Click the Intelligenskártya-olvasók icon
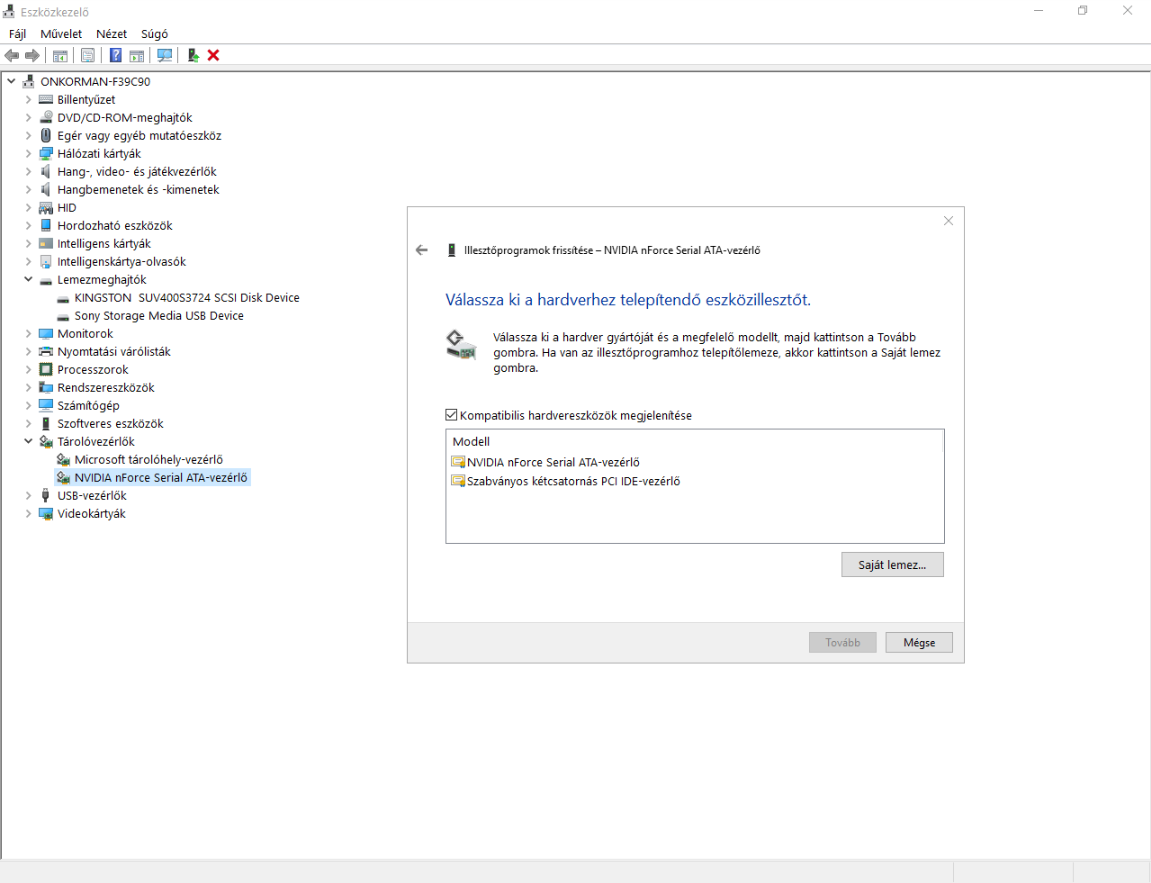 point(46,261)
